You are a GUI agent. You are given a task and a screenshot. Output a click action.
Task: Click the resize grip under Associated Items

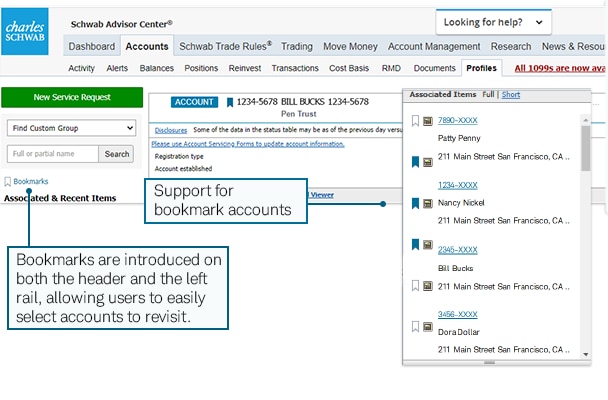point(489,362)
